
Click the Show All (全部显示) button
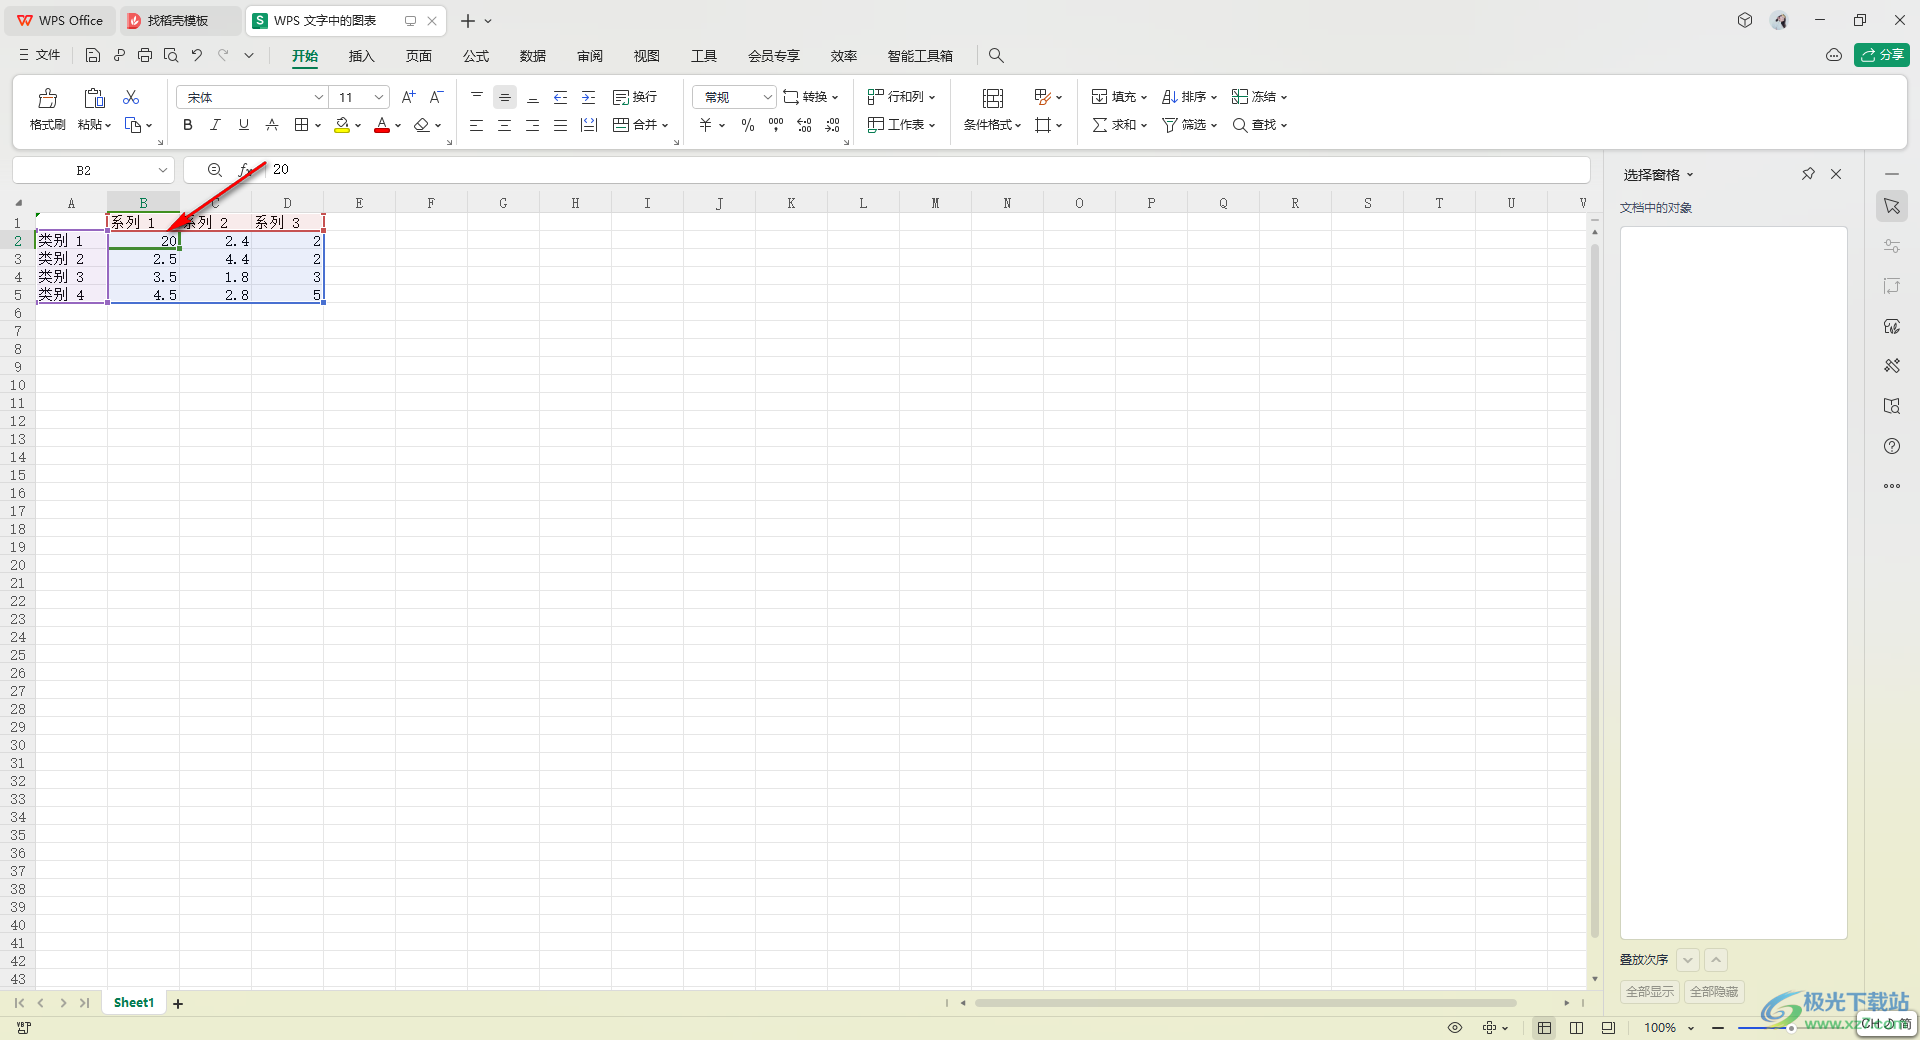point(1650,992)
